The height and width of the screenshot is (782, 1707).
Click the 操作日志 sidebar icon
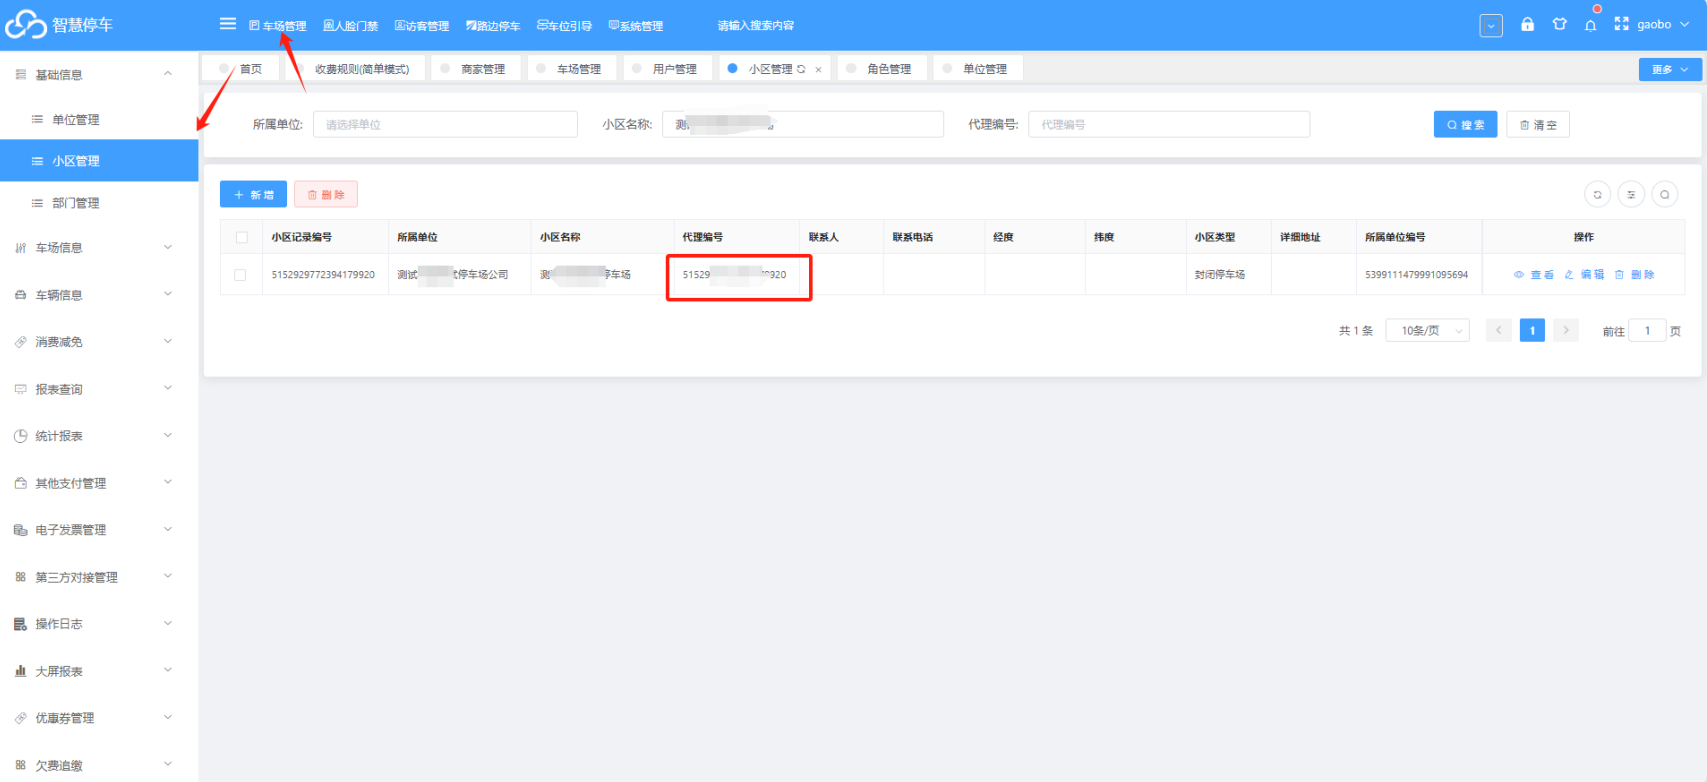[20, 624]
